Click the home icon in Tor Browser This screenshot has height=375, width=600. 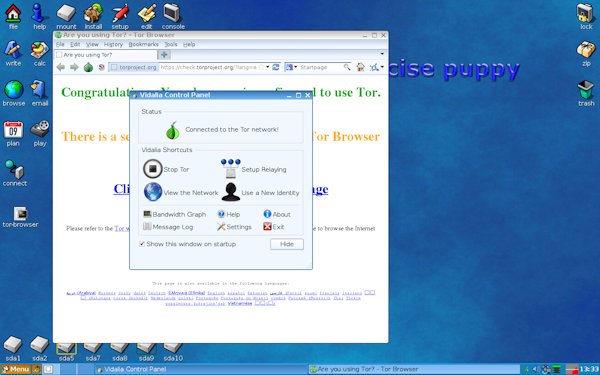pos(360,67)
